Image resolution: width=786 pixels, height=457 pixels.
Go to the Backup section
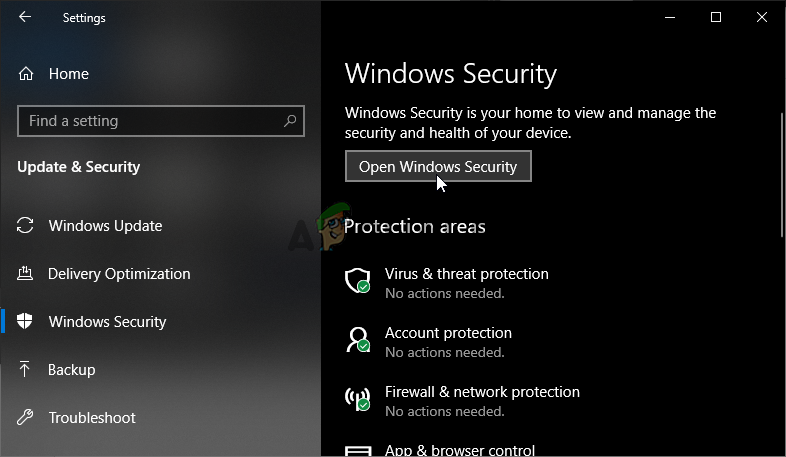(x=72, y=370)
